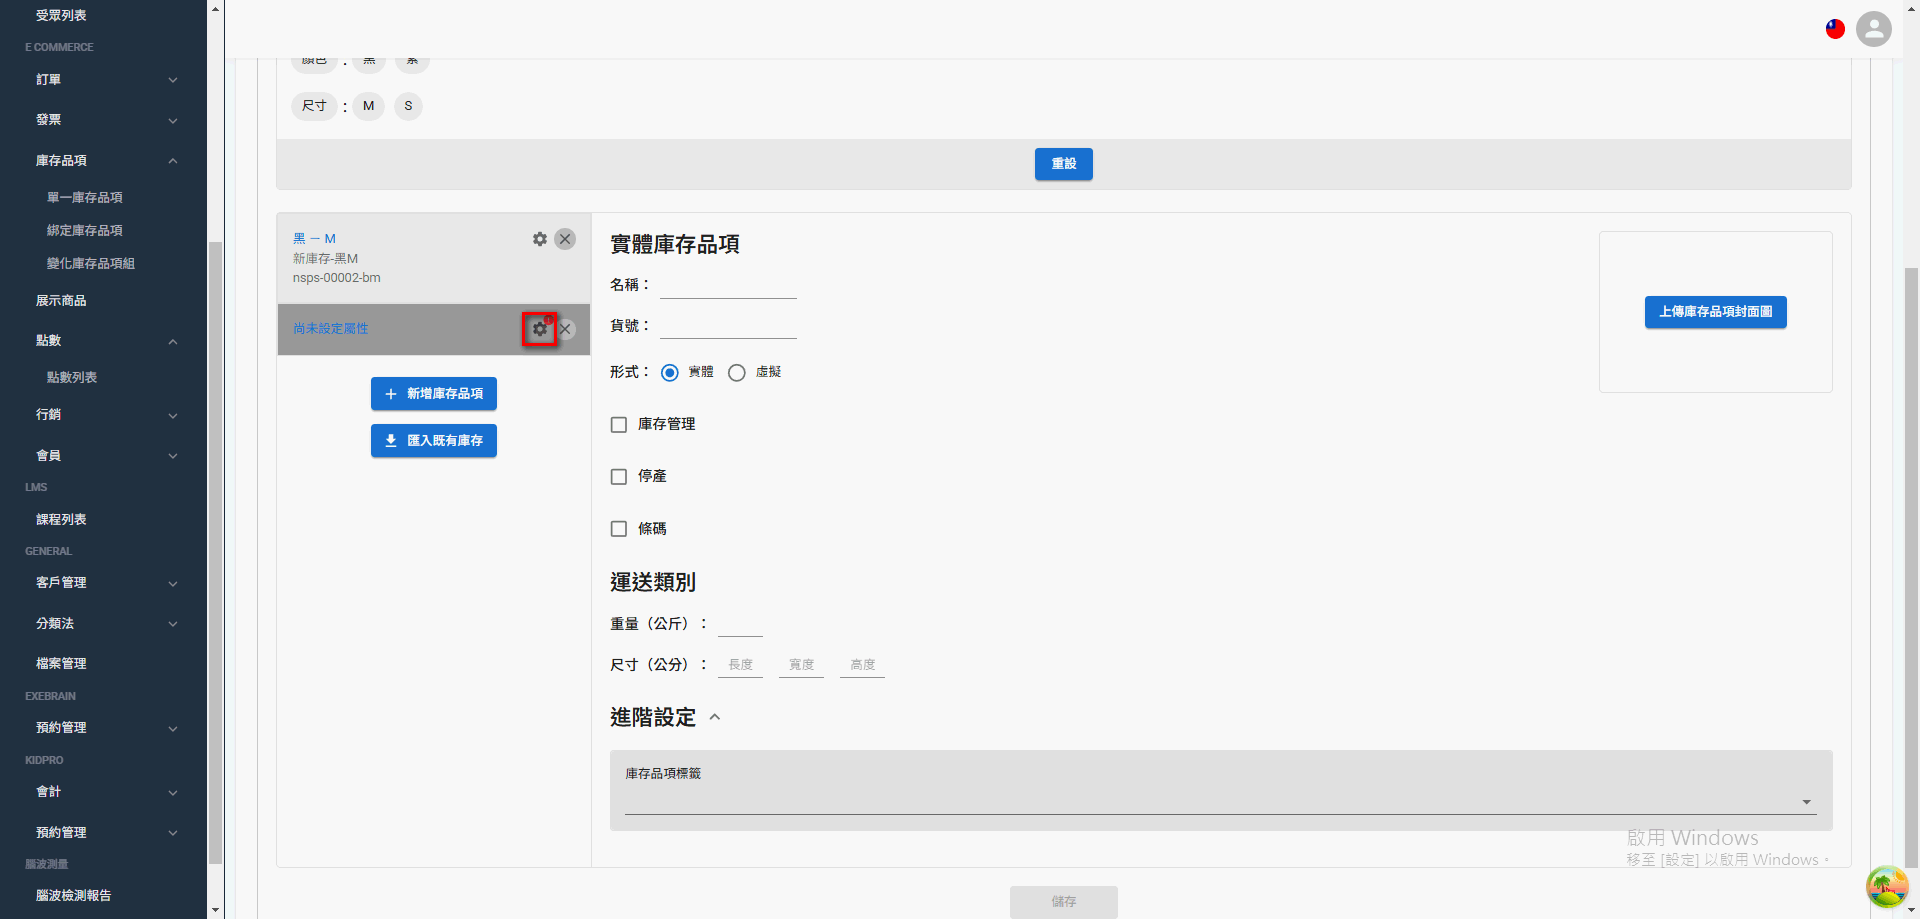Viewport: 1920px width, 919px height.
Task: Open settings gear for 尚未設定屬性 item
Action: (540, 329)
